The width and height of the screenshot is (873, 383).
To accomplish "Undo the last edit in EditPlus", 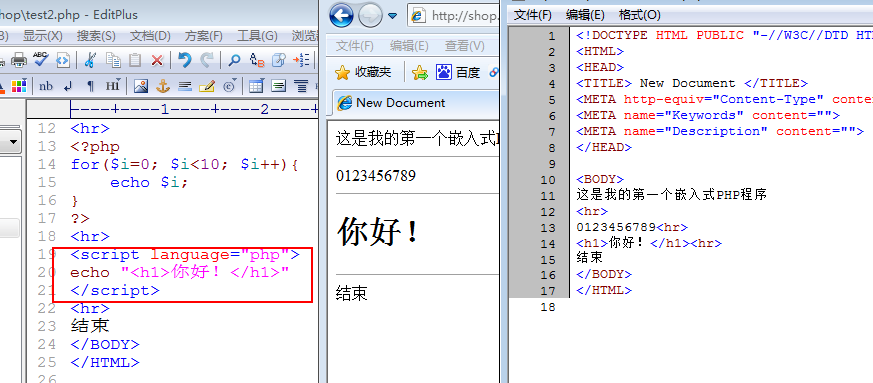I will pos(184,60).
